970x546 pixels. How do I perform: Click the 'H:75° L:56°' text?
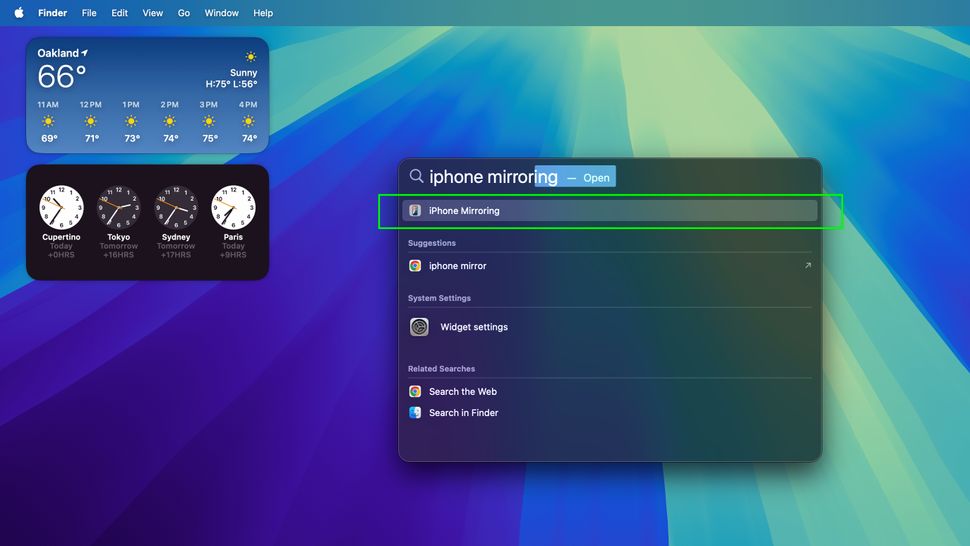[231, 84]
